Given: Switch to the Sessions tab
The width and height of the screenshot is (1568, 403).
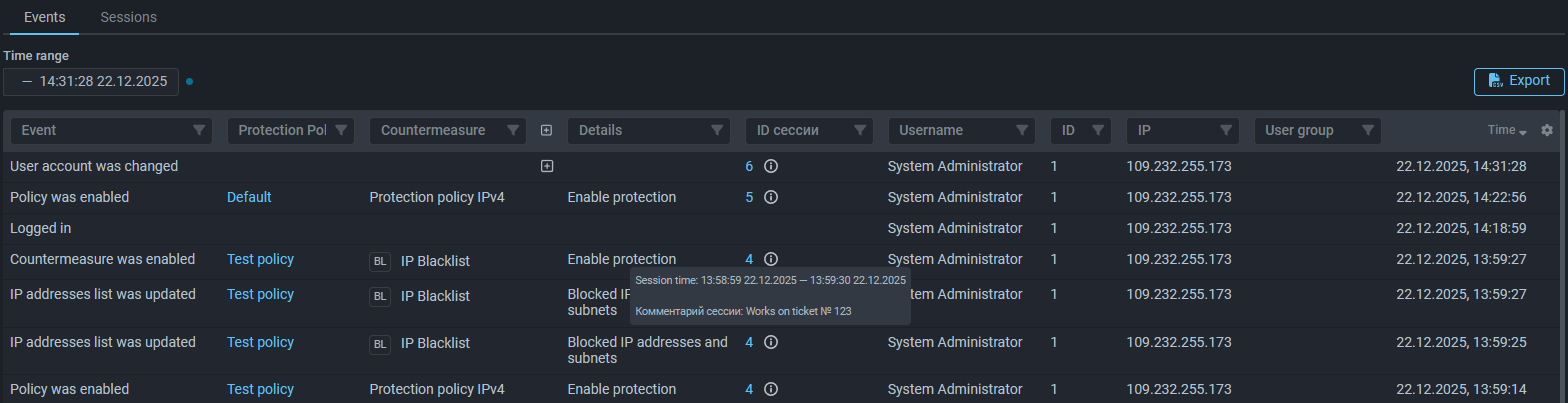Looking at the screenshot, I should click(128, 17).
